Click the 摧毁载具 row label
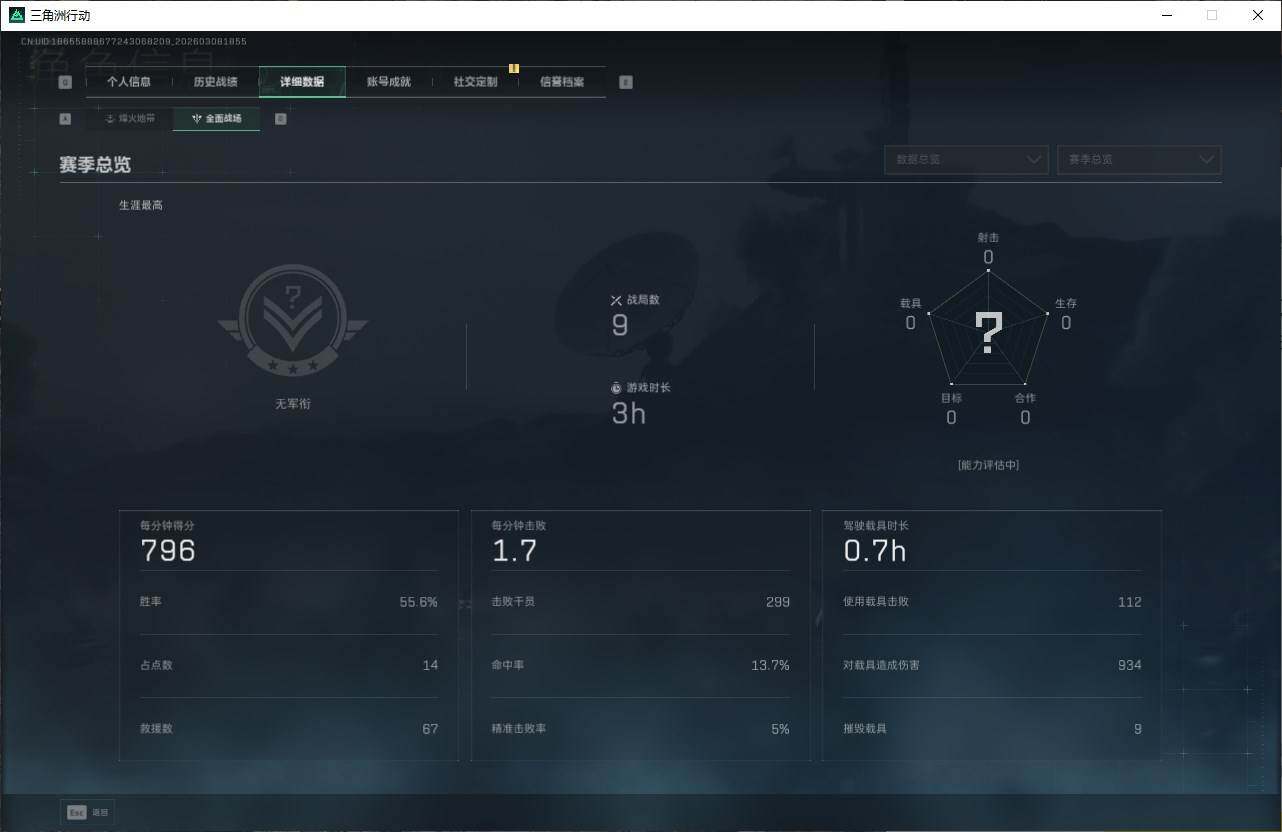Image resolution: width=1282 pixels, height=832 pixels. click(x=865, y=729)
